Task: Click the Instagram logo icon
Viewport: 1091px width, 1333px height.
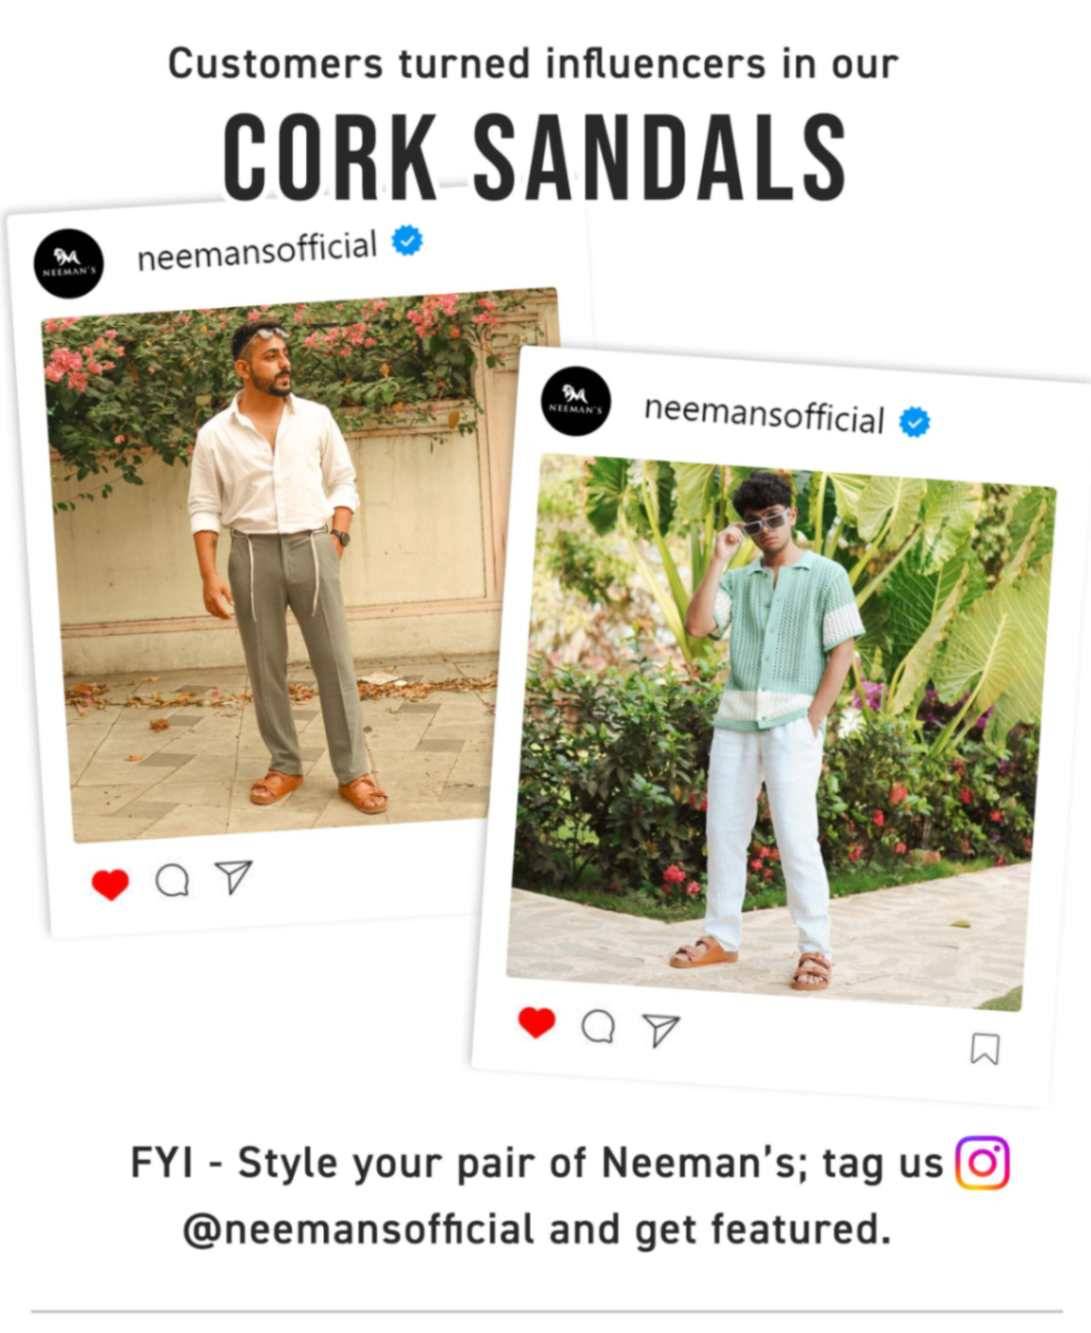Action: [x=983, y=1163]
